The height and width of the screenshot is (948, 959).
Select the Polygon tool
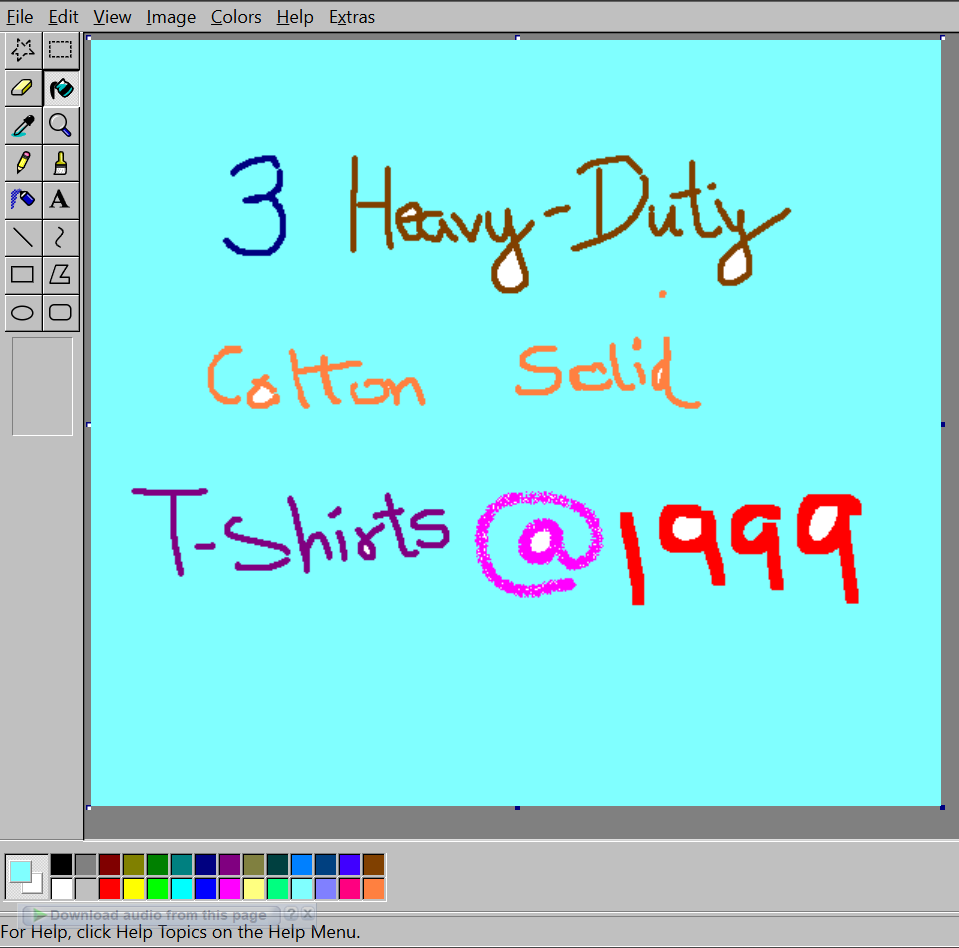point(61,275)
